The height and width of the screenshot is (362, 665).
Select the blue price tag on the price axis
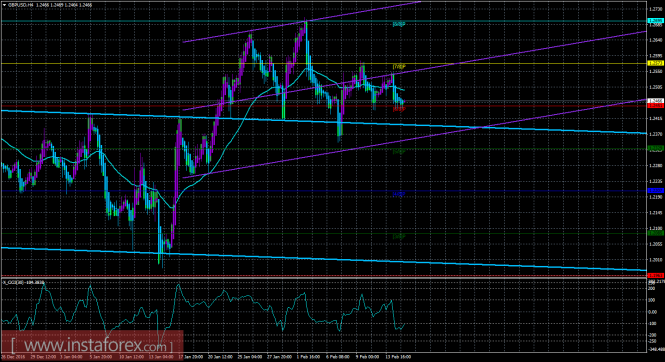pos(655,191)
